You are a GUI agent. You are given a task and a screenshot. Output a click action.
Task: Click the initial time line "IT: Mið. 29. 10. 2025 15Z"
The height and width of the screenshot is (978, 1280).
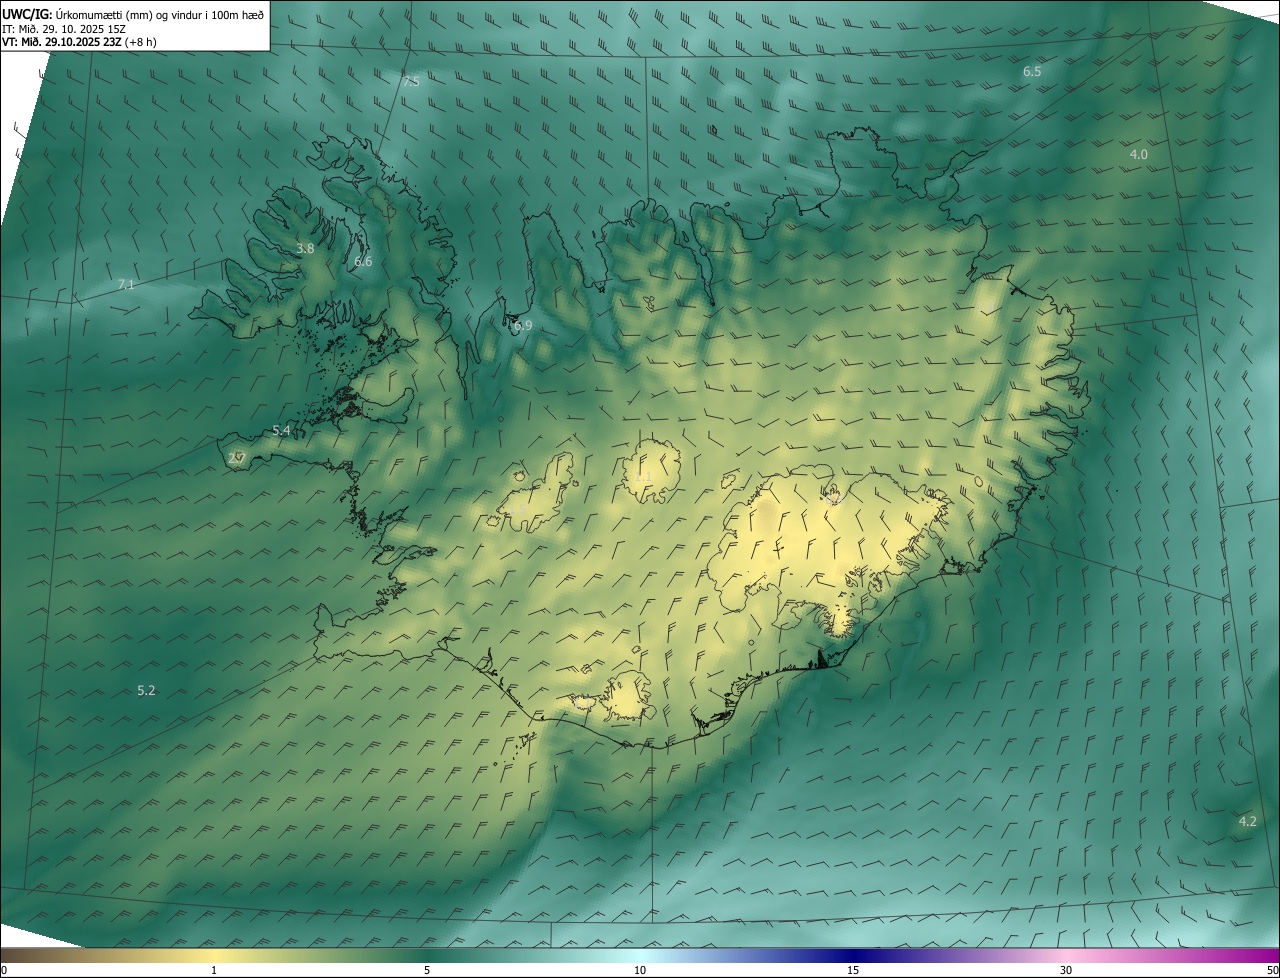pos(64,29)
